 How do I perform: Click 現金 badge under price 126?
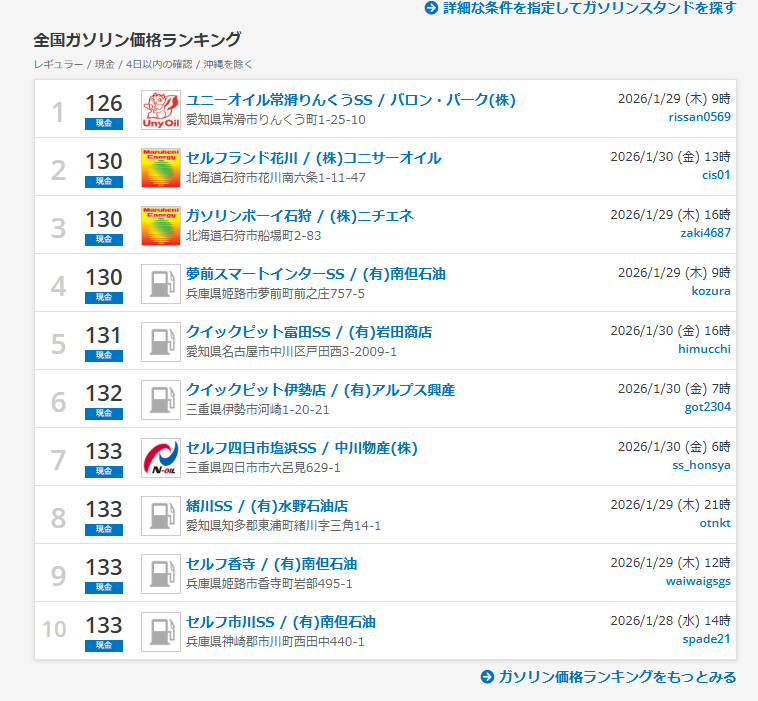[x=104, y=124]
